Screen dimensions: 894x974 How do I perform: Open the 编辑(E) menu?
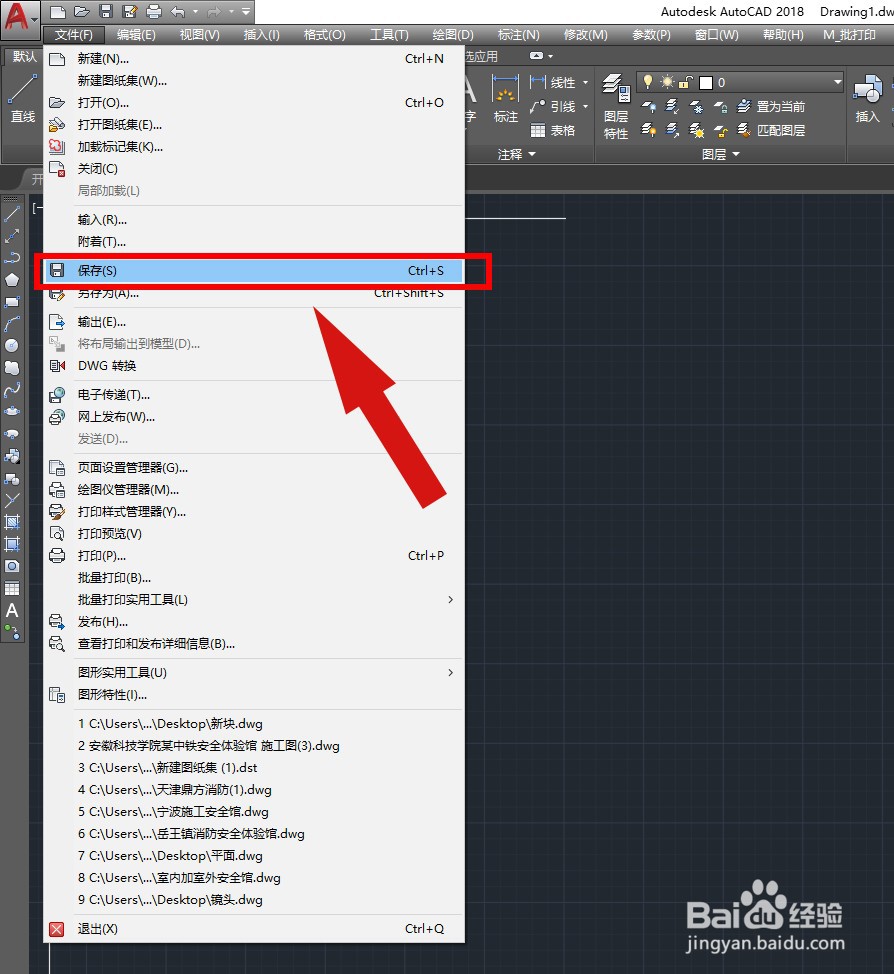pos(136,35)
